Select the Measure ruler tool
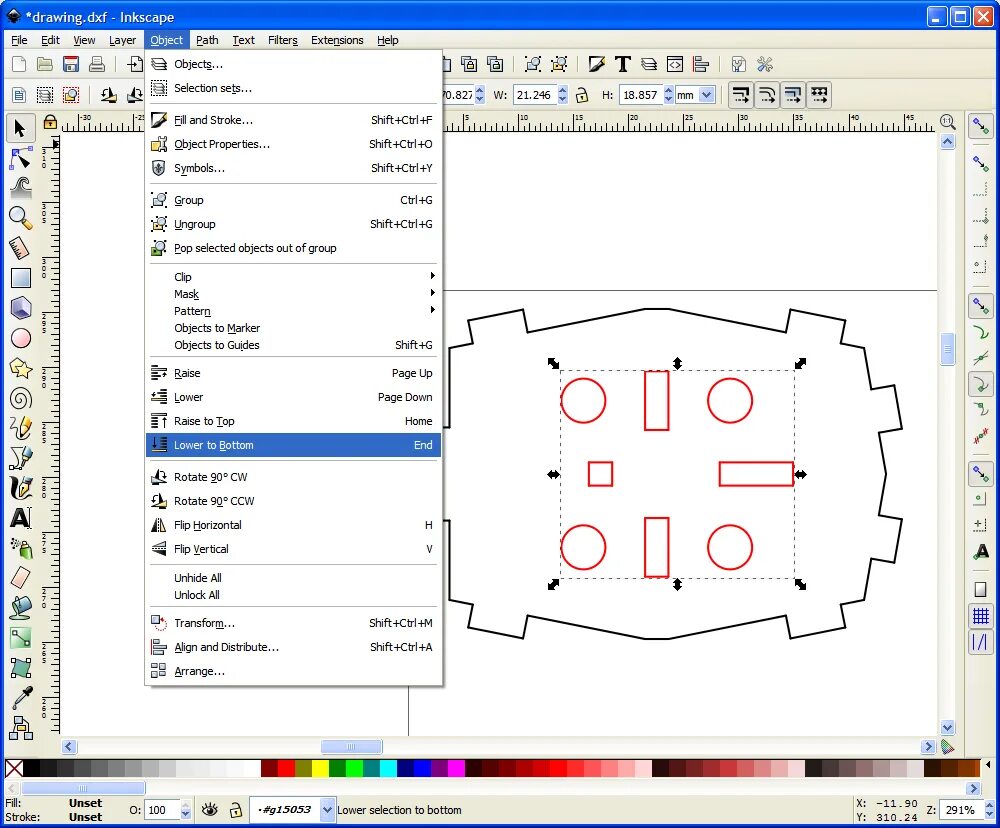The height and width of the screenshot is (828, 1000). (20, 248)
